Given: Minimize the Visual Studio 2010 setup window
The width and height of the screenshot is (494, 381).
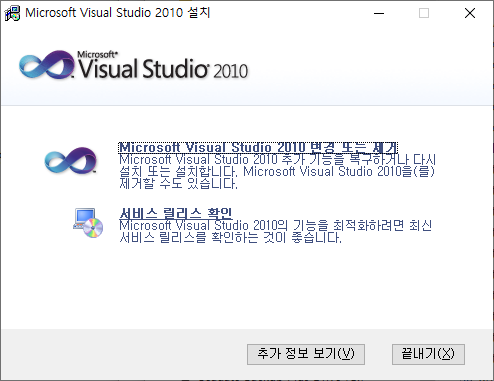Looking at the screenshot, I should pos(379,13).
